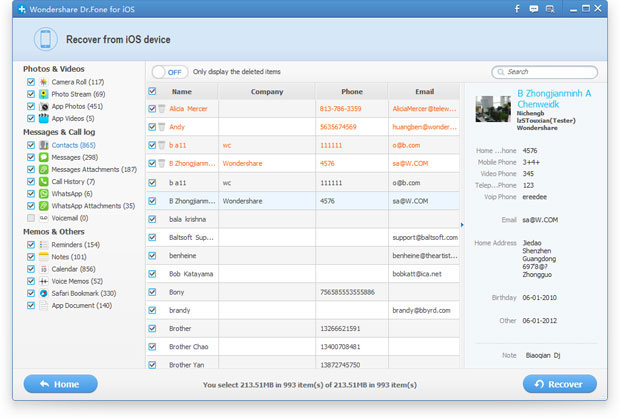The image size is (620, 419).
Task: Click the Call History phone icon
Action: (43, 181)
